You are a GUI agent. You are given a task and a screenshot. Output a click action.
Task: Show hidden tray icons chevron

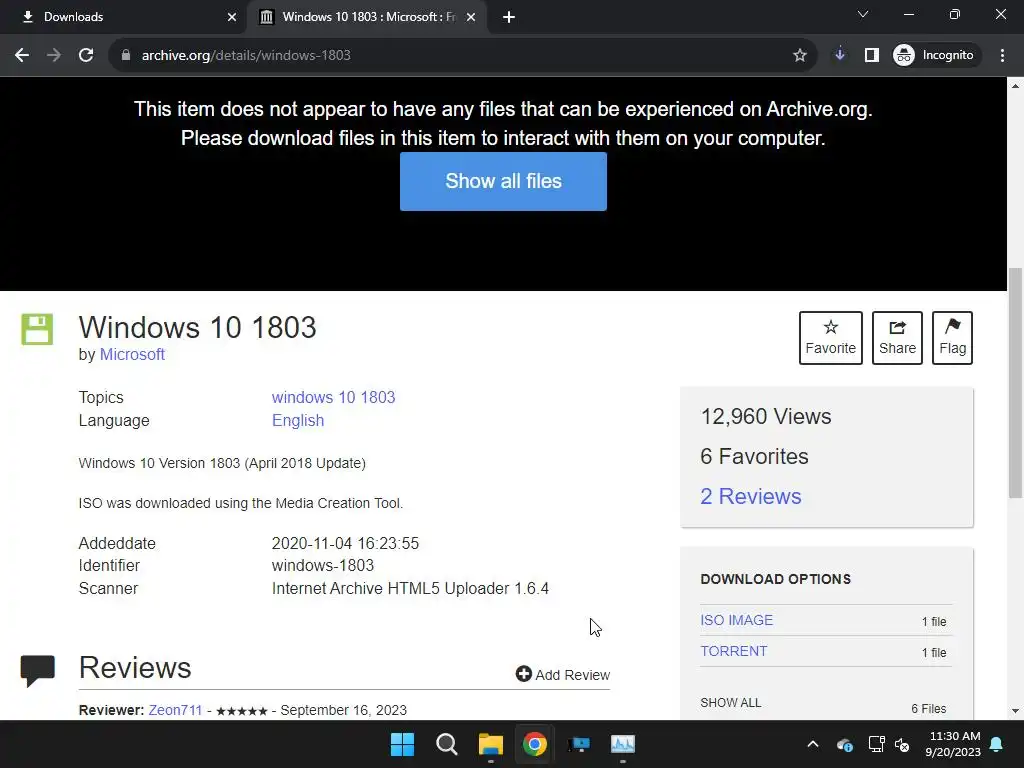click(812, 744)
